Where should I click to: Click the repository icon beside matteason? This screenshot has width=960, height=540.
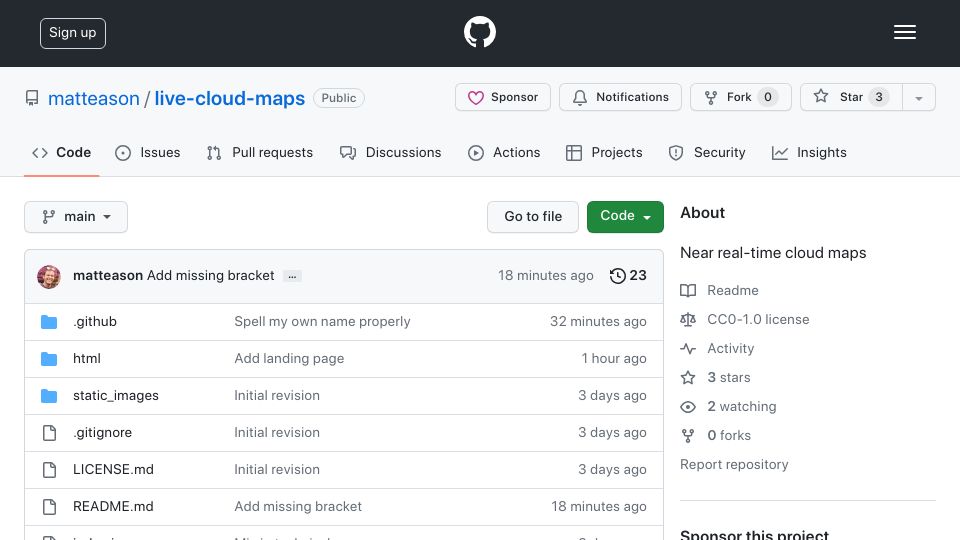[32, 98]
